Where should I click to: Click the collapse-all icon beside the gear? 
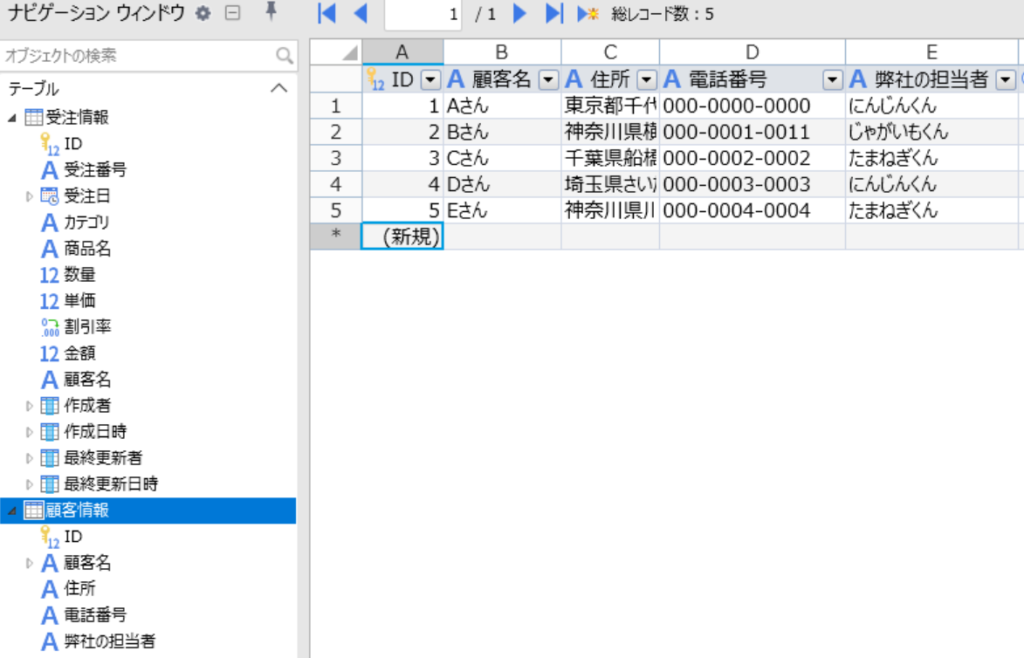tap(232, 13)
